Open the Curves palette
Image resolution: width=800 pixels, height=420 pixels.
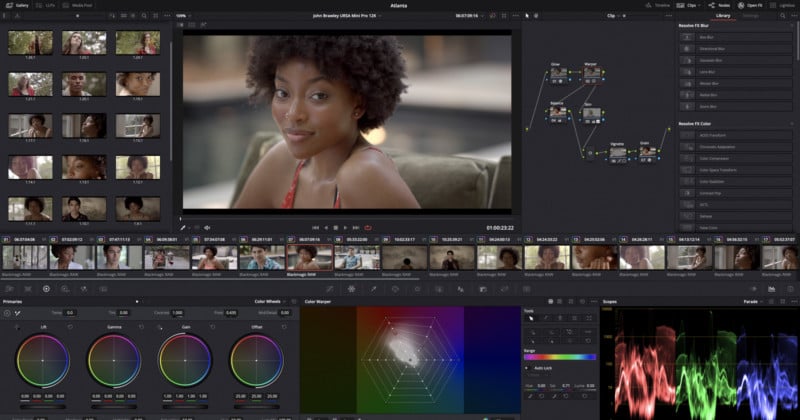point(330,289)
